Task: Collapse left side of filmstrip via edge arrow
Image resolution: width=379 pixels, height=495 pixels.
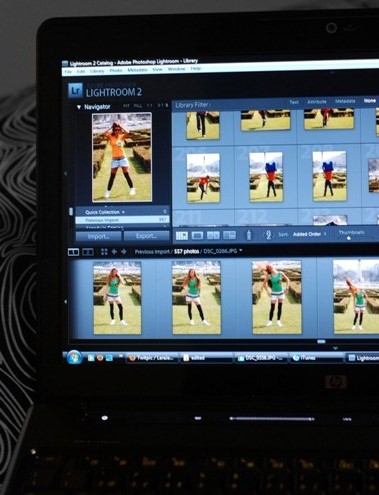Action: coord(65,301)
